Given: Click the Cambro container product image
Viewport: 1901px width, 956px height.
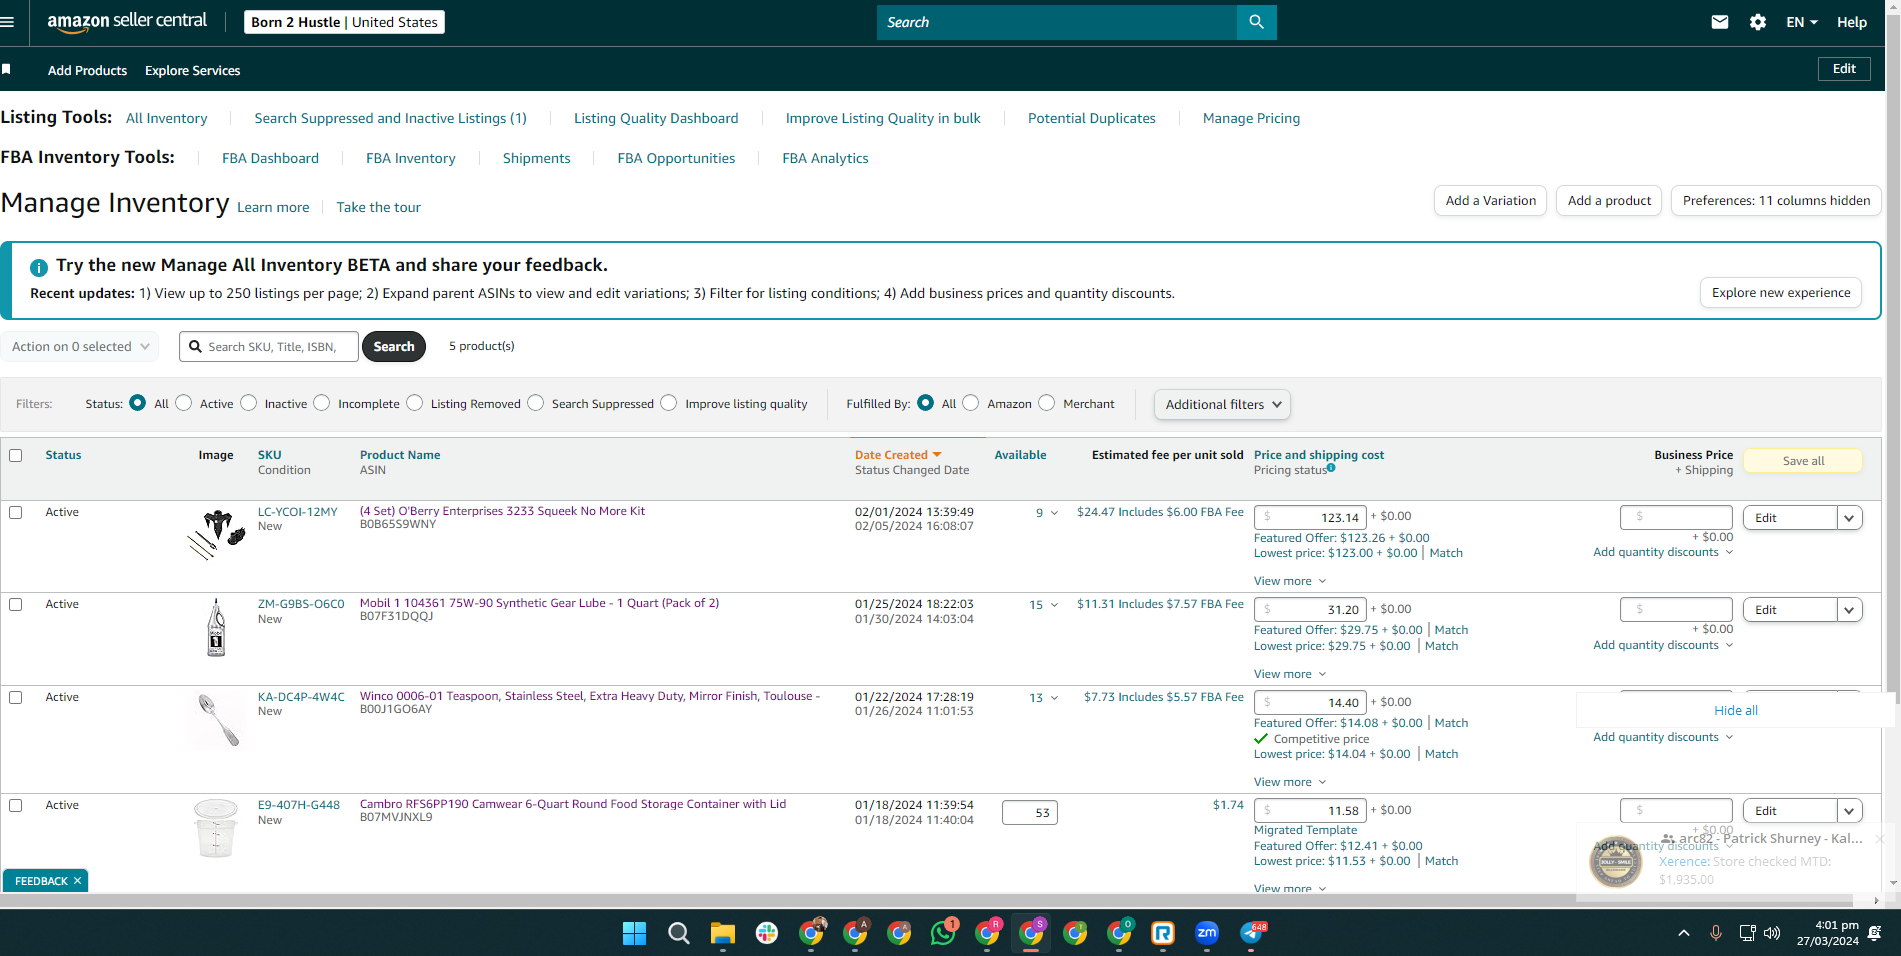Looking at the screenshot, I should click(x=216, y=828).
